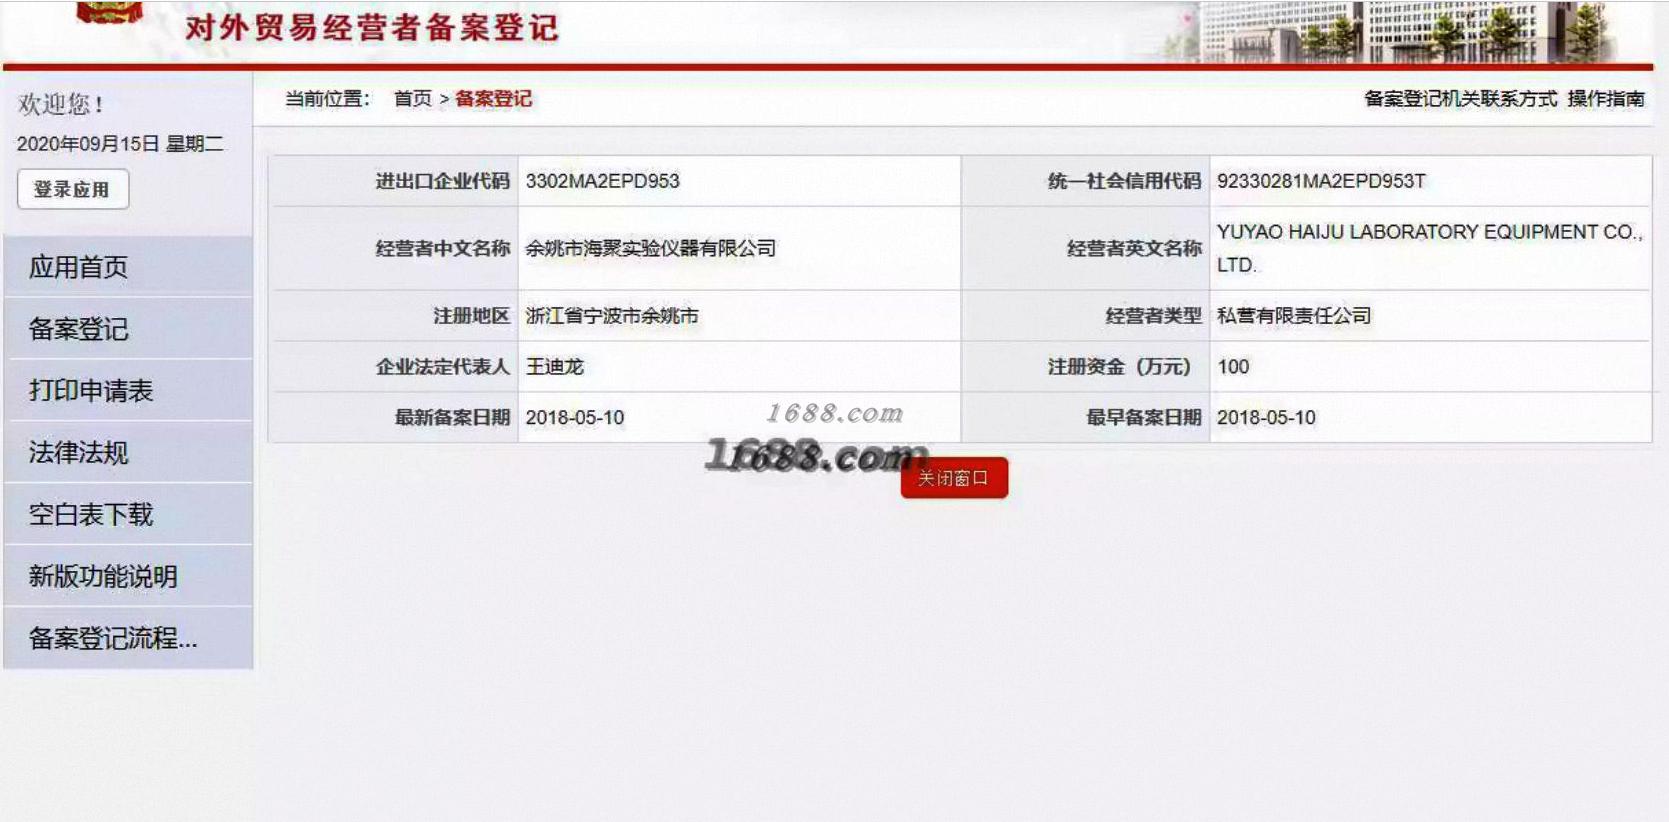This screenshot has width=1669, height=822.
Task: Click English name YUYAO HAIJU LABORATORY EQUIPMENT
Action: click(x=1429, y=248)
